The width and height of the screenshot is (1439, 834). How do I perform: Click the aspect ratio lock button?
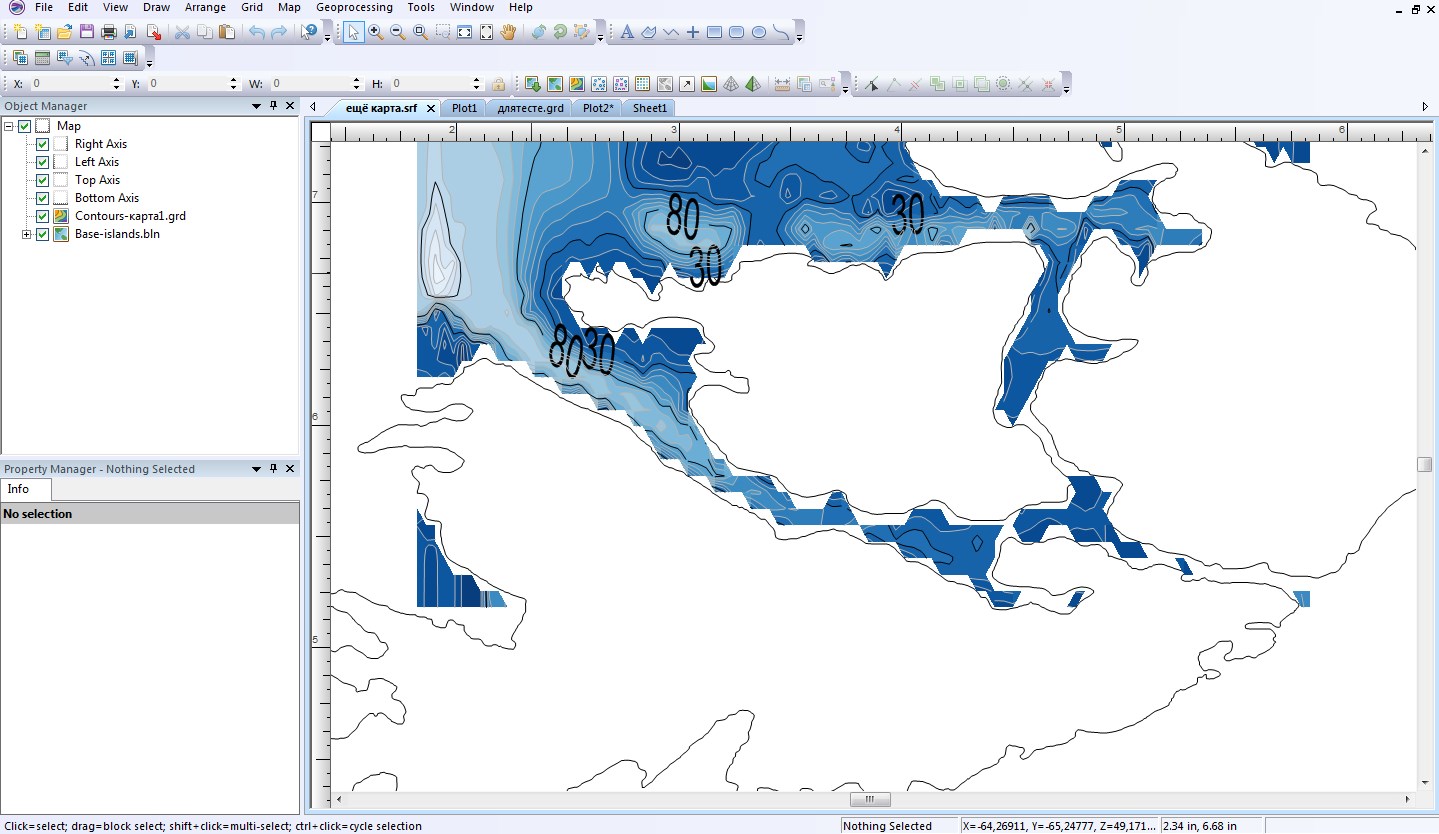tap(498, 83)
